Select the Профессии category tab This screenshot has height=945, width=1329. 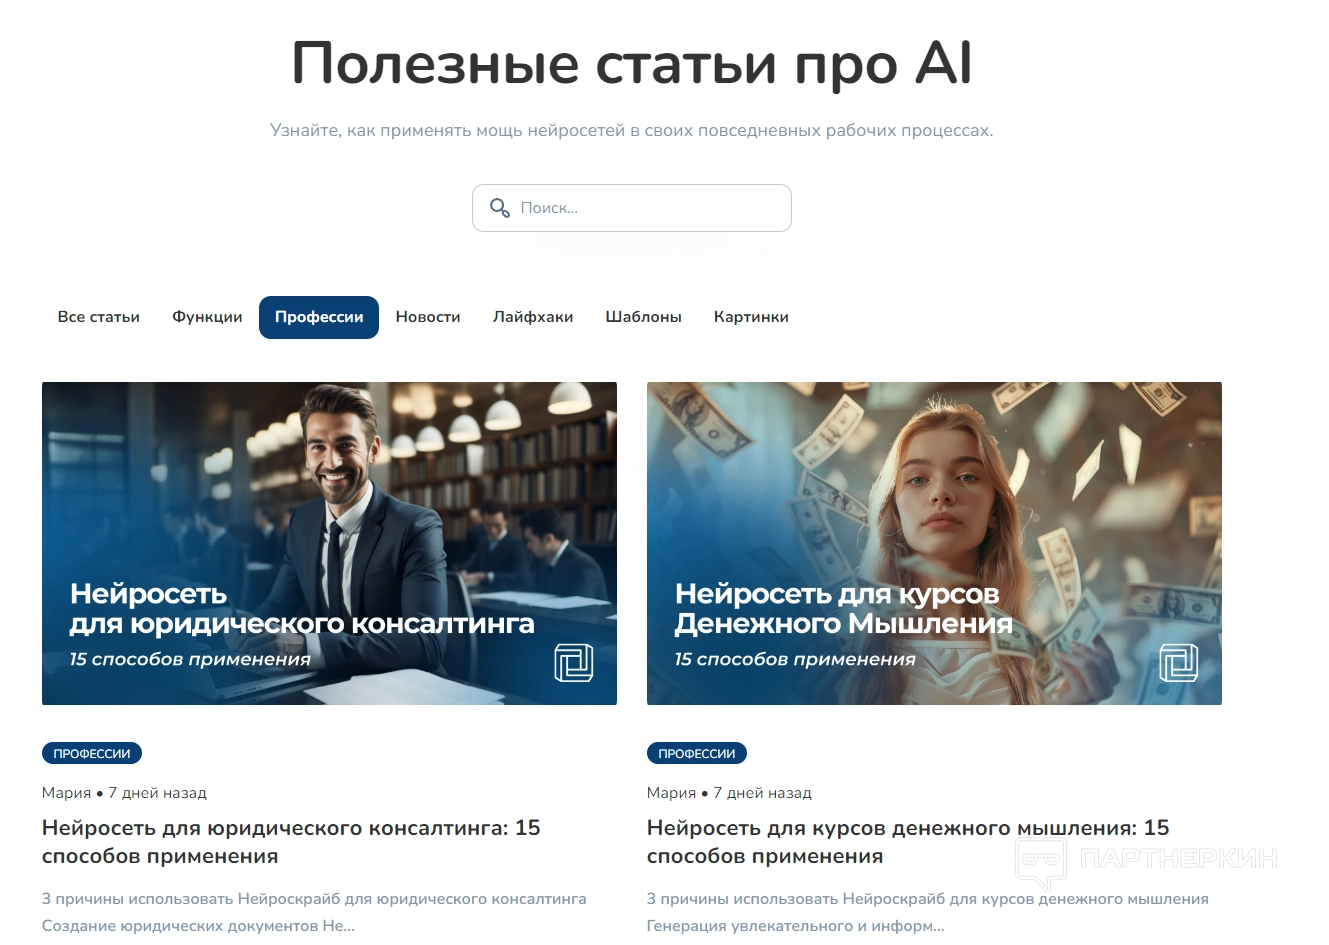click(x=319, y=317)
